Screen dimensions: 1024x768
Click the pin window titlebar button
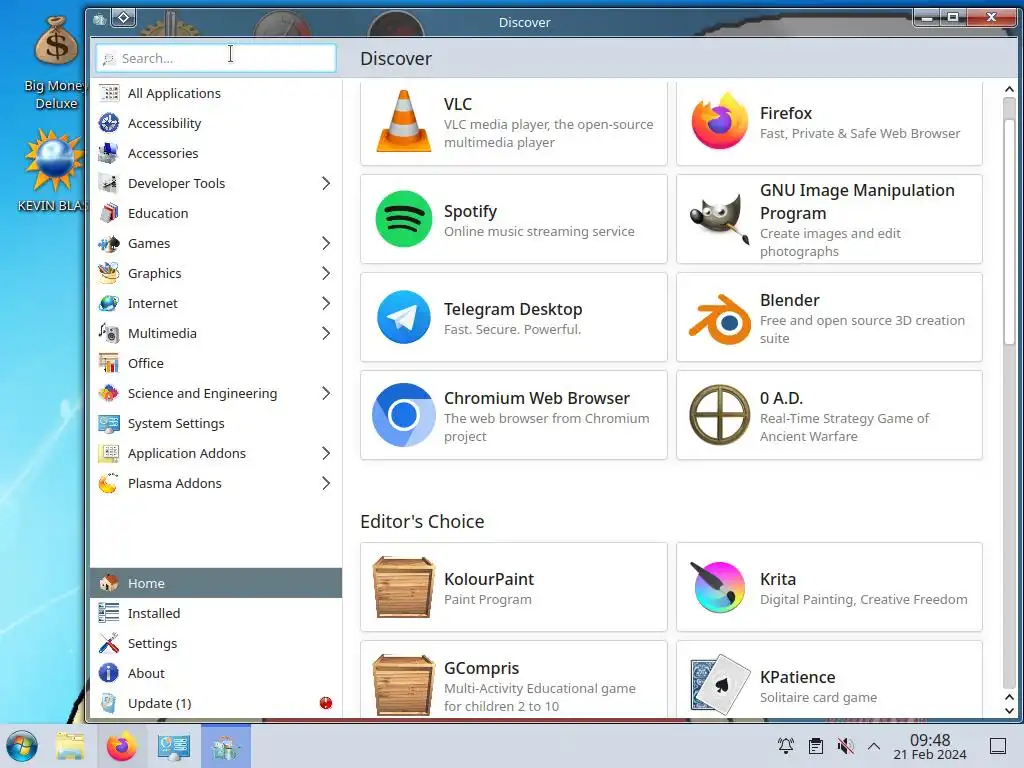click(123, 18)
